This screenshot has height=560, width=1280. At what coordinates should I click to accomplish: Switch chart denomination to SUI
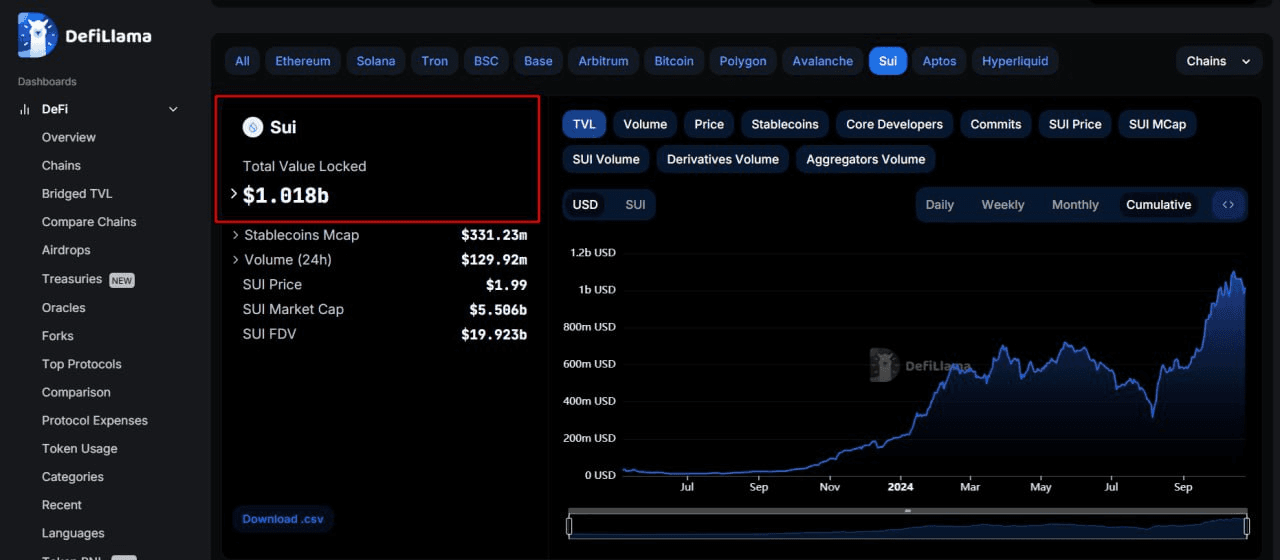click(x=635, y=204)
